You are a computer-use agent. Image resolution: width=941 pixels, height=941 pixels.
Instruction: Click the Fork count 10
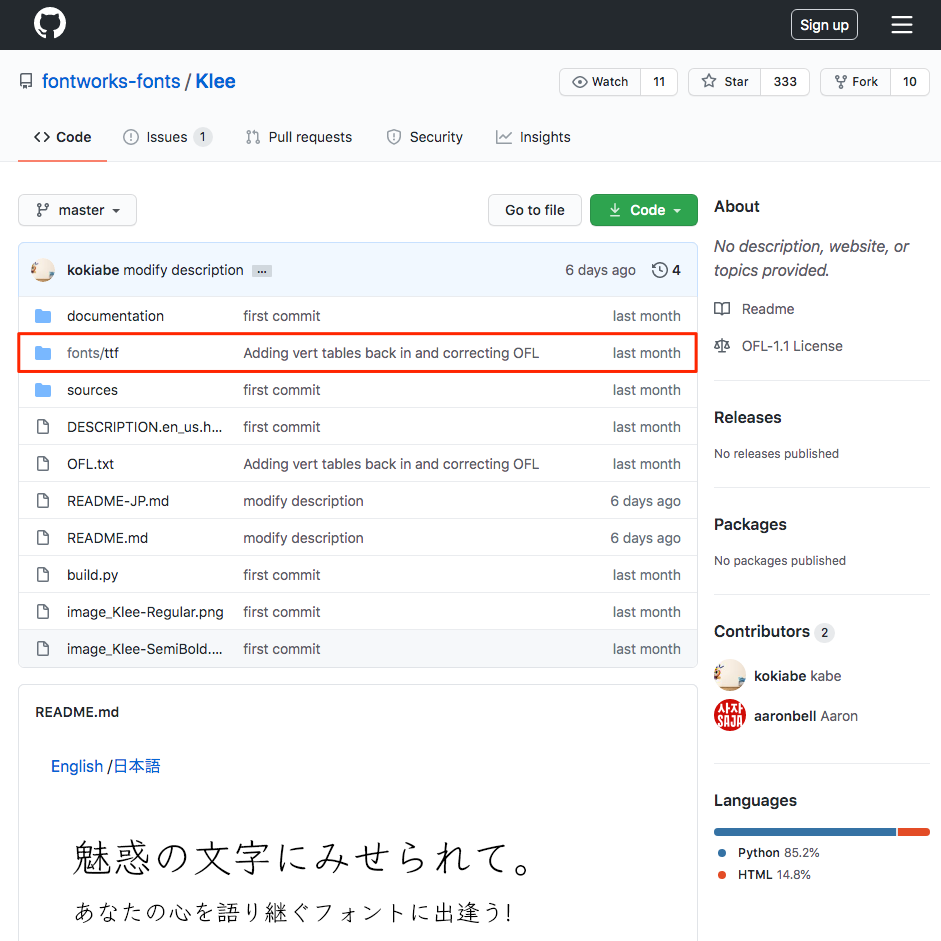[x=910, y=82]
